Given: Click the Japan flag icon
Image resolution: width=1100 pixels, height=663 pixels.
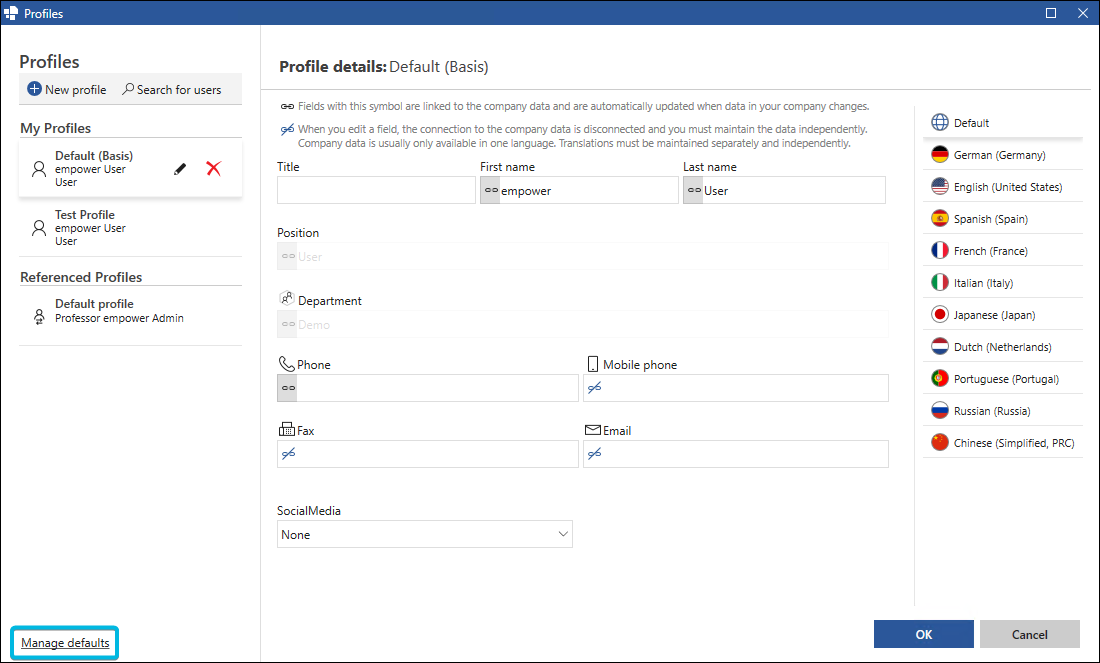Looking at the screenshot, I should (940, 314).
